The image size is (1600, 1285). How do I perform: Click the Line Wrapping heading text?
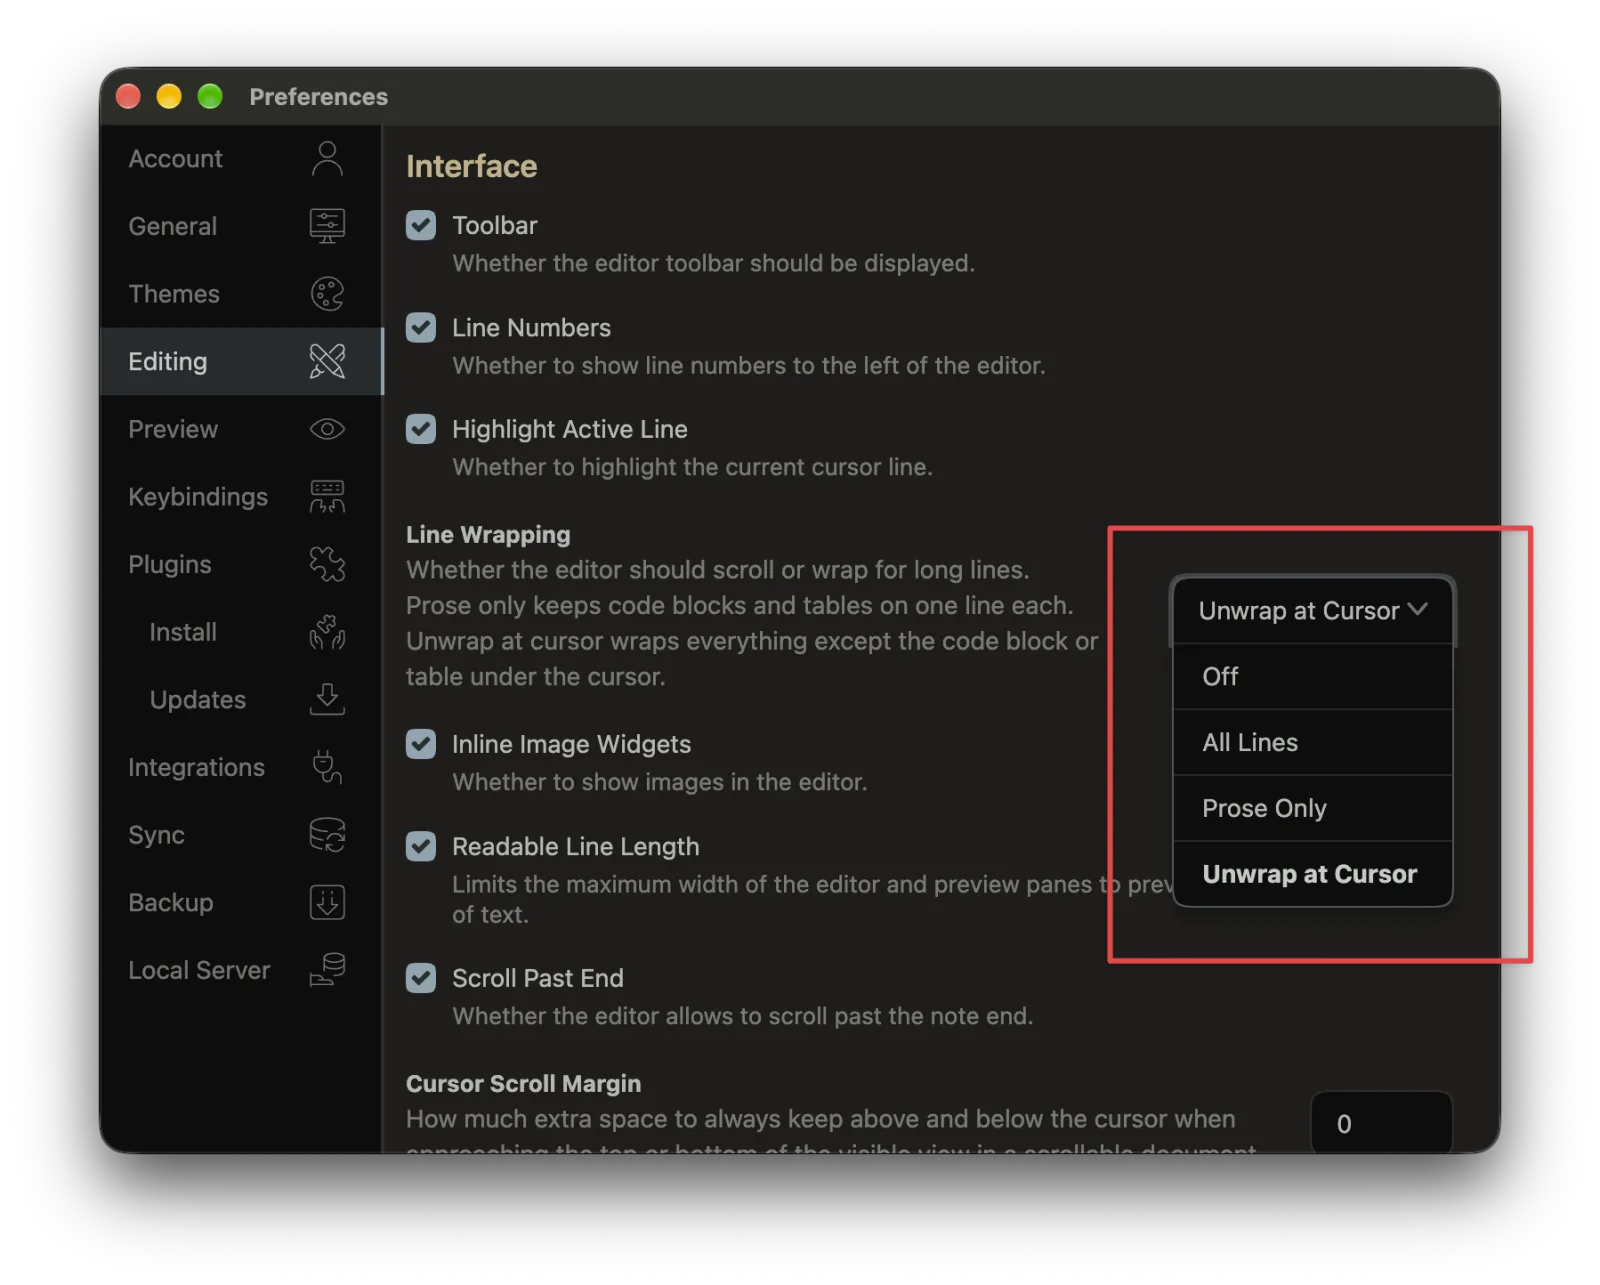[x=488, y=535]
